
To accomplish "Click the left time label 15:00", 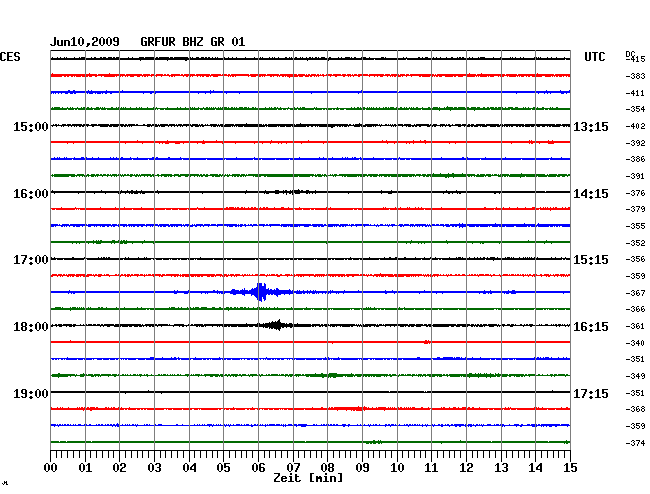I will tap(31, 126).
